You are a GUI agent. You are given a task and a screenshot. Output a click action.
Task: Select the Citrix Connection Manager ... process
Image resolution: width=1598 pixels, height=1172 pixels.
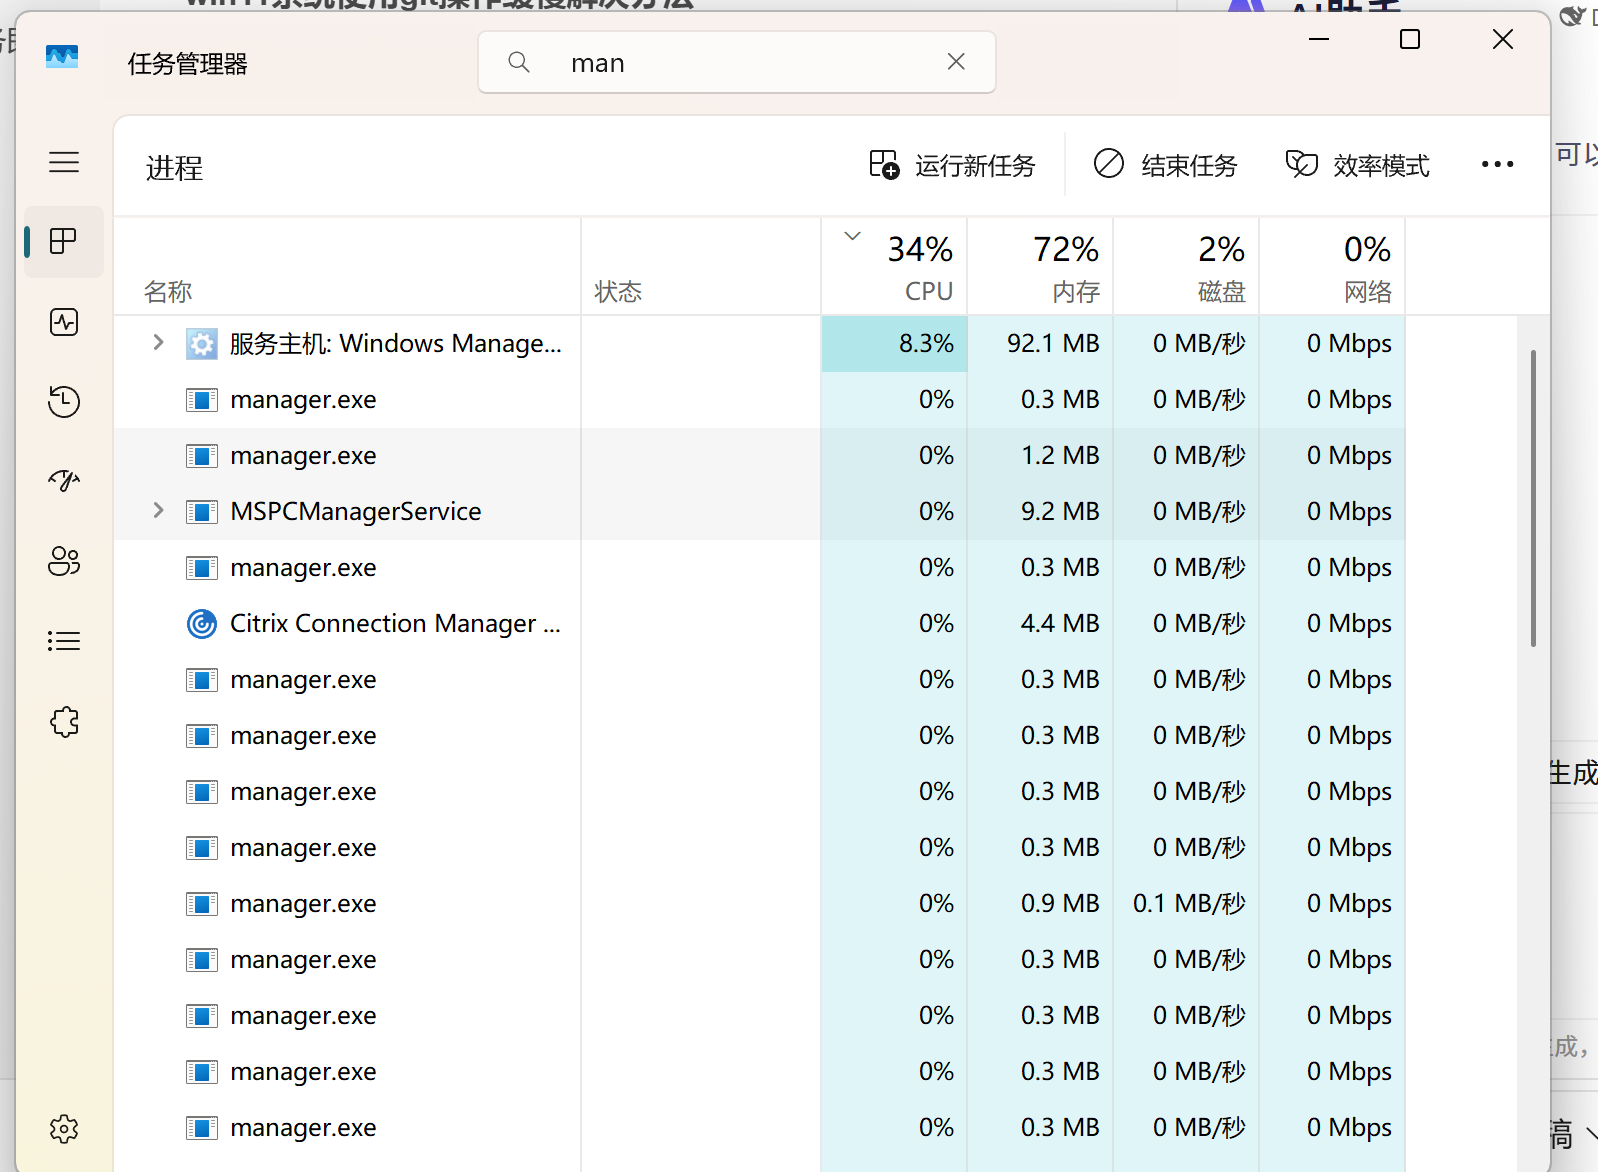(x=395, y=623)
